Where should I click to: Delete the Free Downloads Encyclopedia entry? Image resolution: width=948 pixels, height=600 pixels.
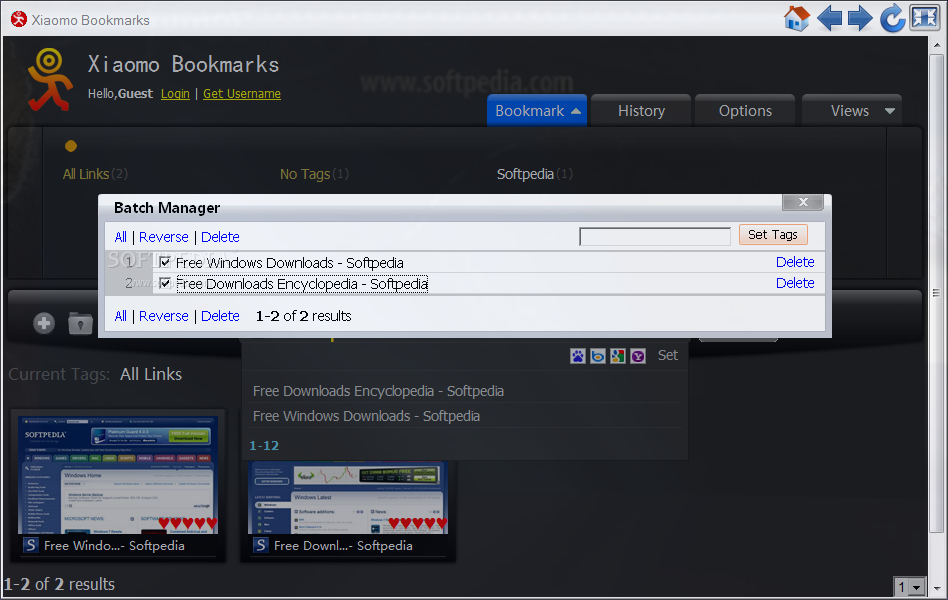795,283
